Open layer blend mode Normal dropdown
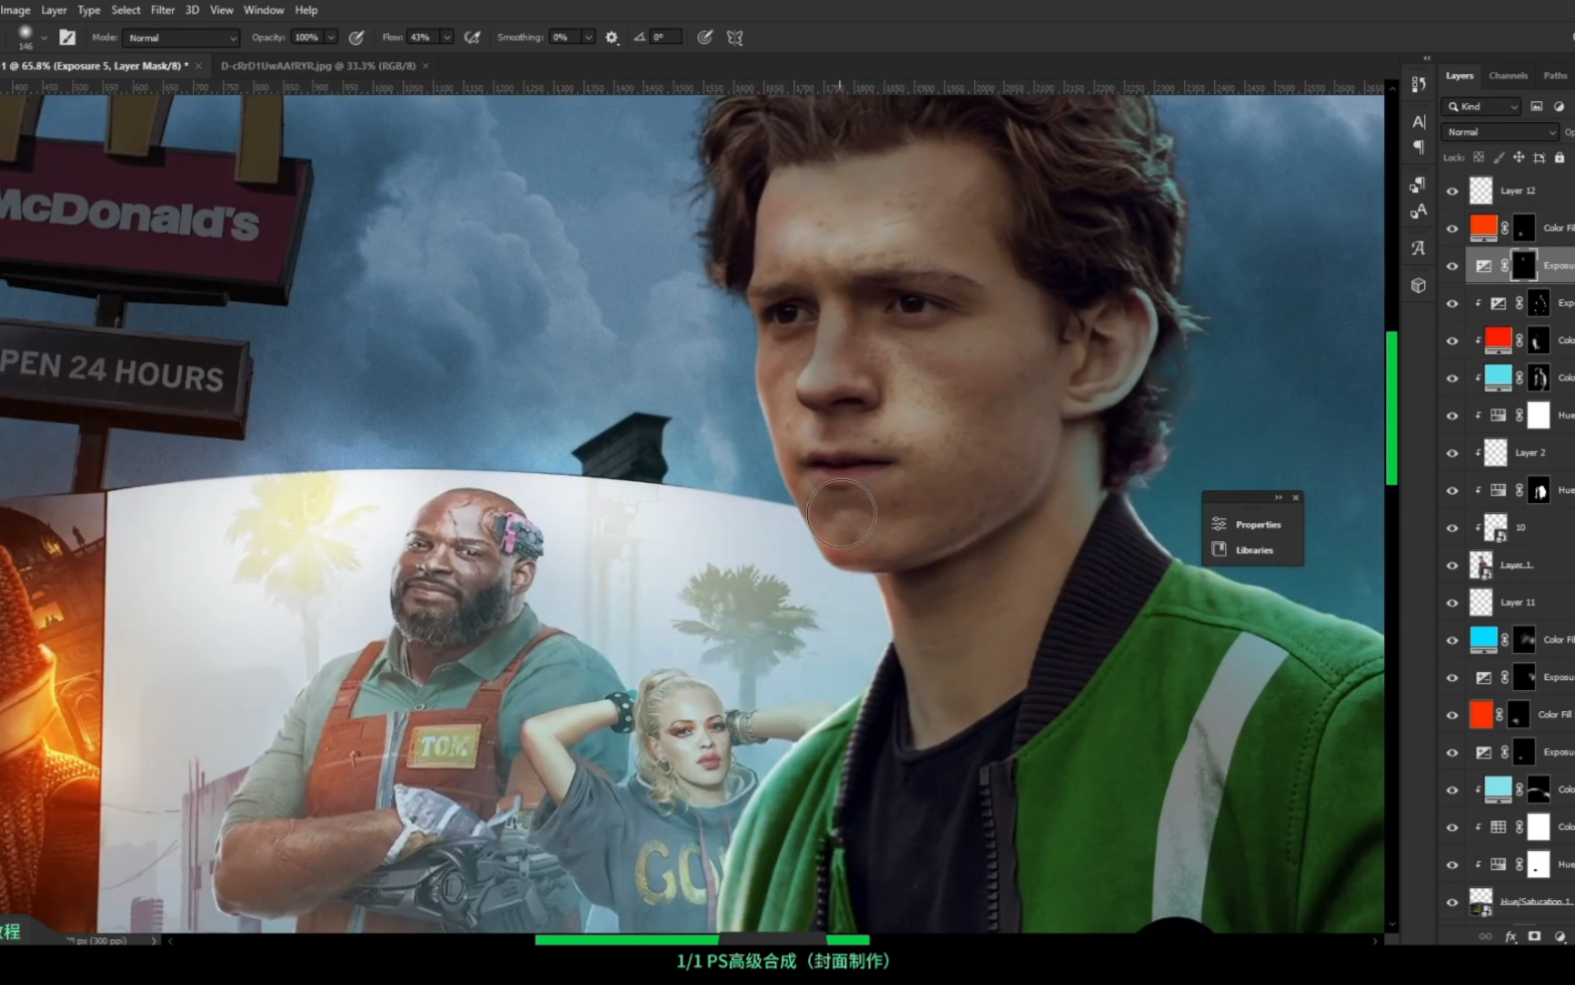The height and width of the screenshot is (985, 1575). (1500, 132)
